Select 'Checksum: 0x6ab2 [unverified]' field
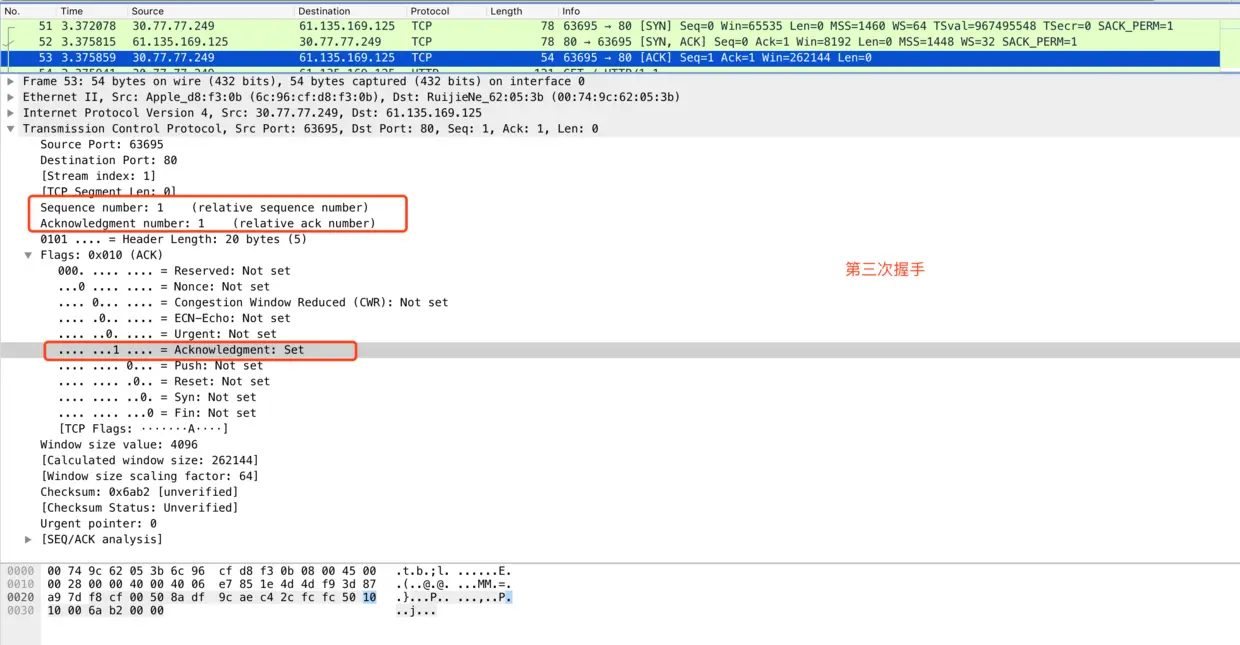 tap(139, 492)
